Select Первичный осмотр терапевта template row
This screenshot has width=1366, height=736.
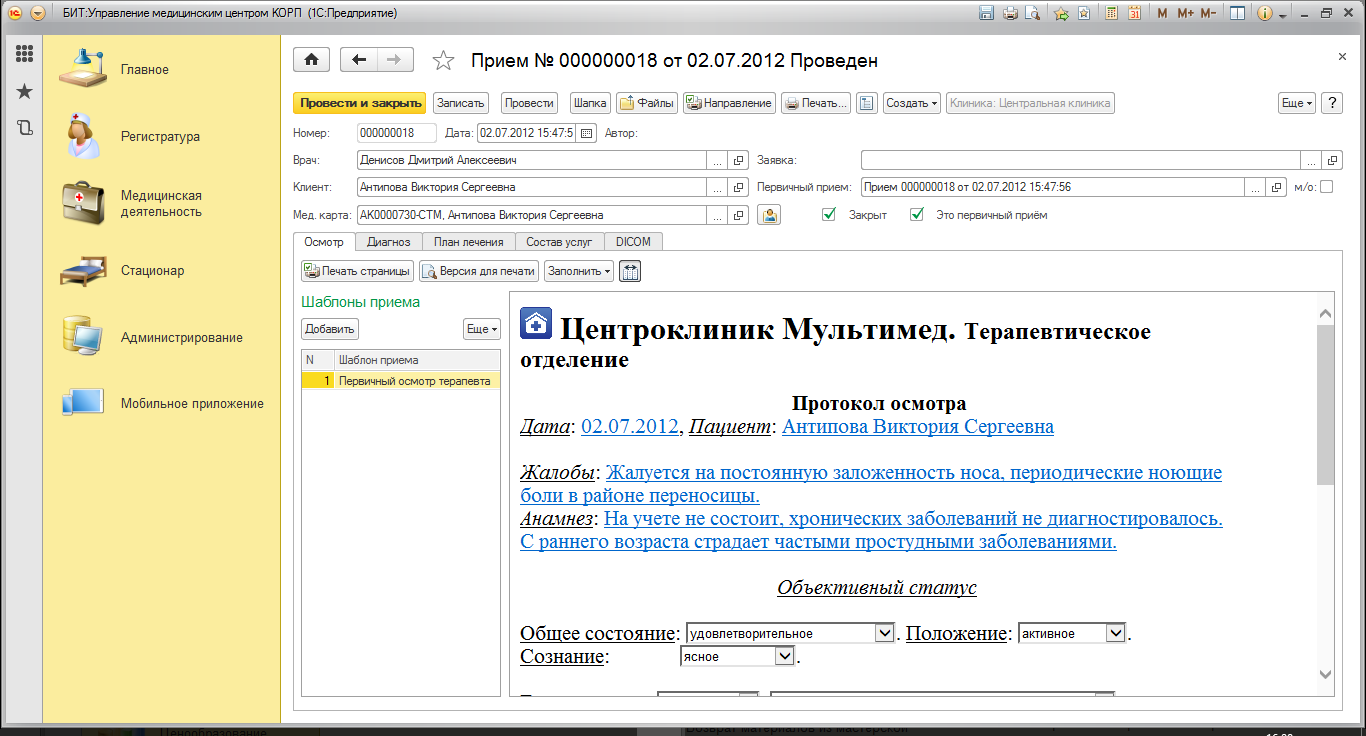[401, 381]
